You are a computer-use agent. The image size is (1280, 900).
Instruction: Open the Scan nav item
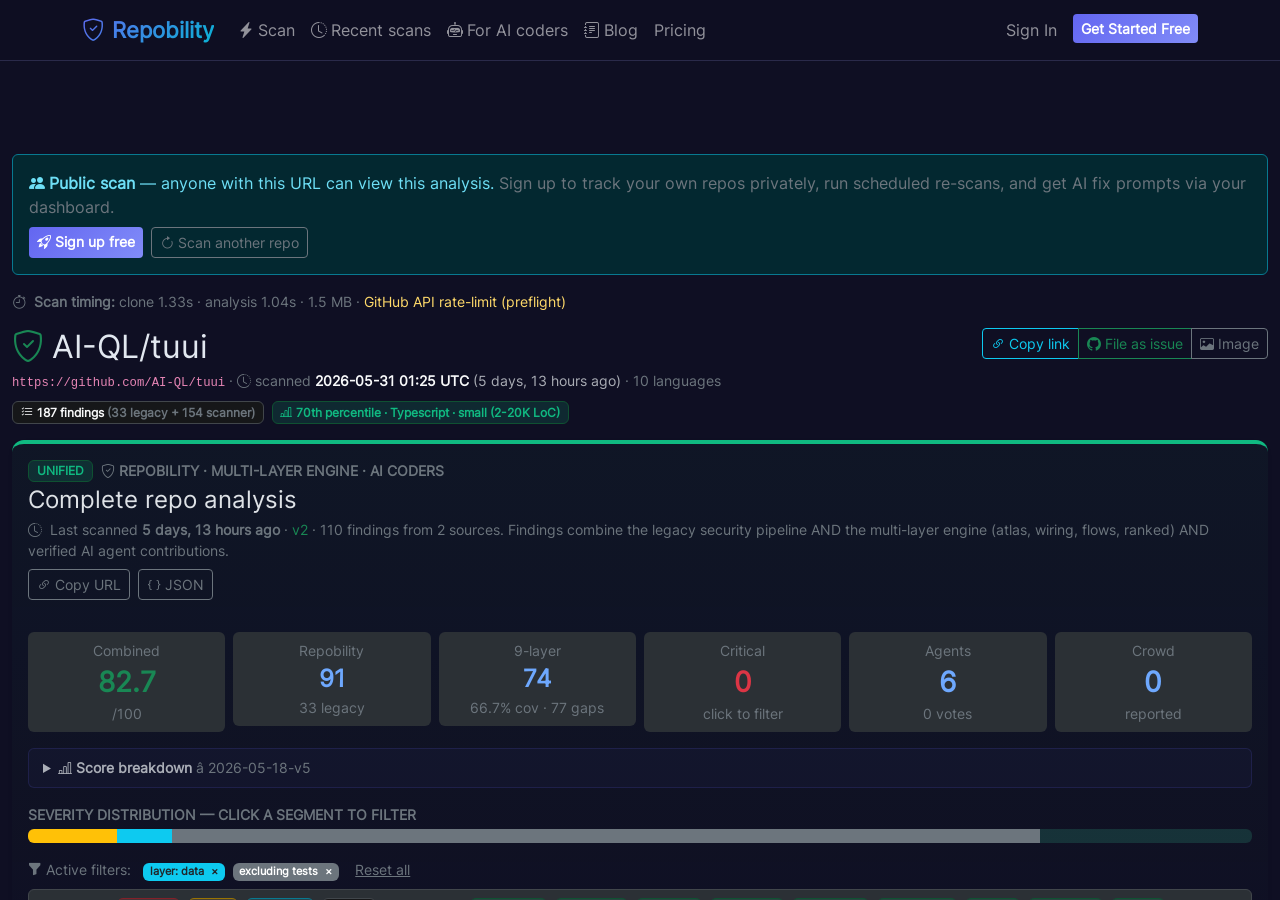[x=267, y=30]
